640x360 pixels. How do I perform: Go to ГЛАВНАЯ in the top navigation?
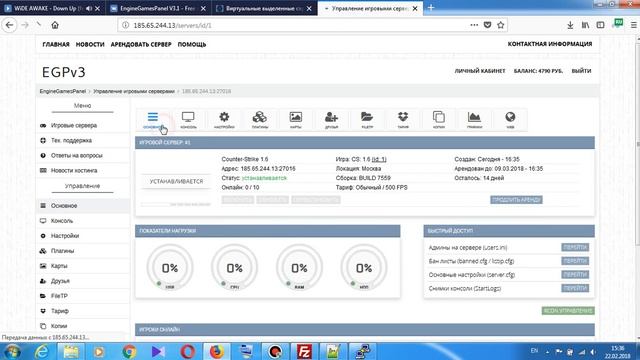[56, 44]
